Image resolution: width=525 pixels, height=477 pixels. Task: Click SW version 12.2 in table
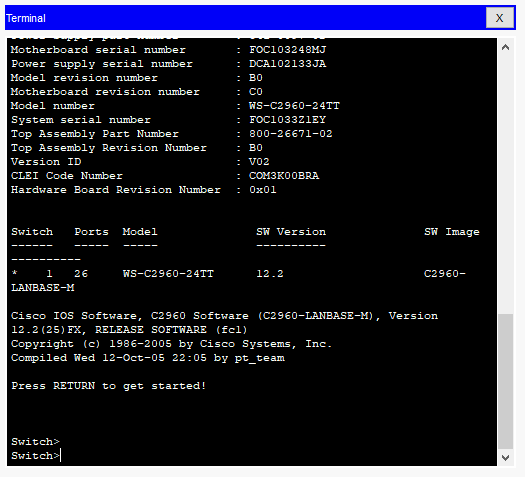pos(270,274)
